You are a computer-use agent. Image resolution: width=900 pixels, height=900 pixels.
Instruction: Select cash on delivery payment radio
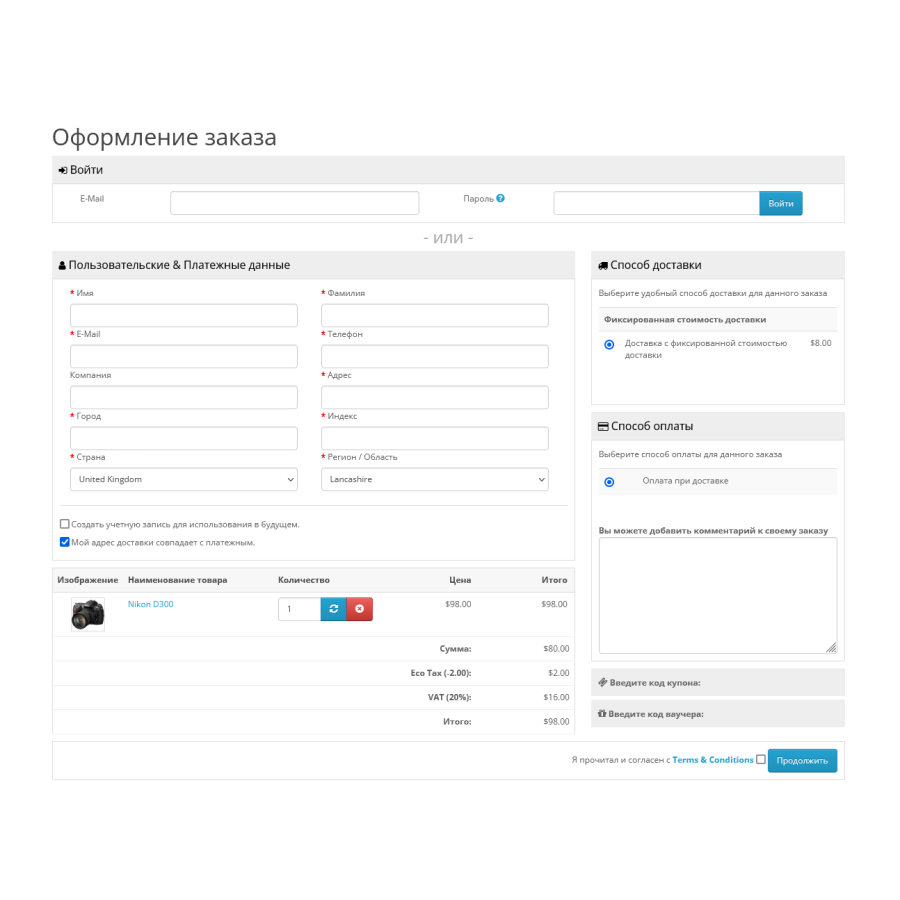(x=610, y=482)
